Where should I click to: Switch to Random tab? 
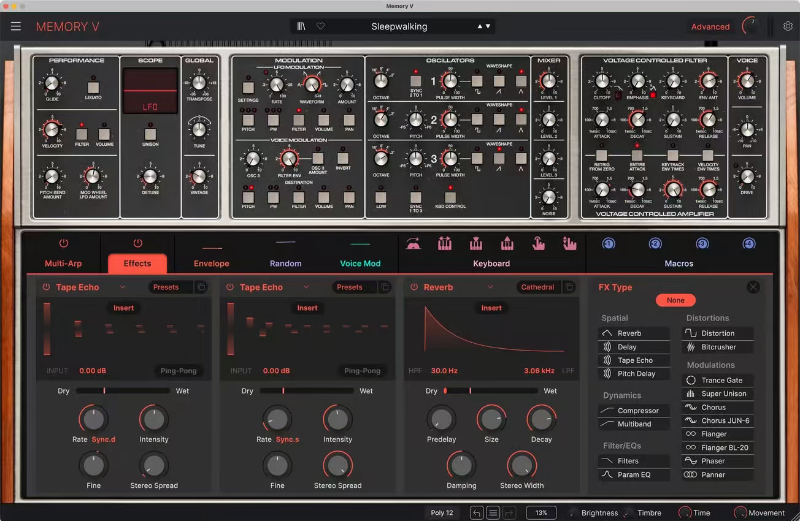pos(285,263)
